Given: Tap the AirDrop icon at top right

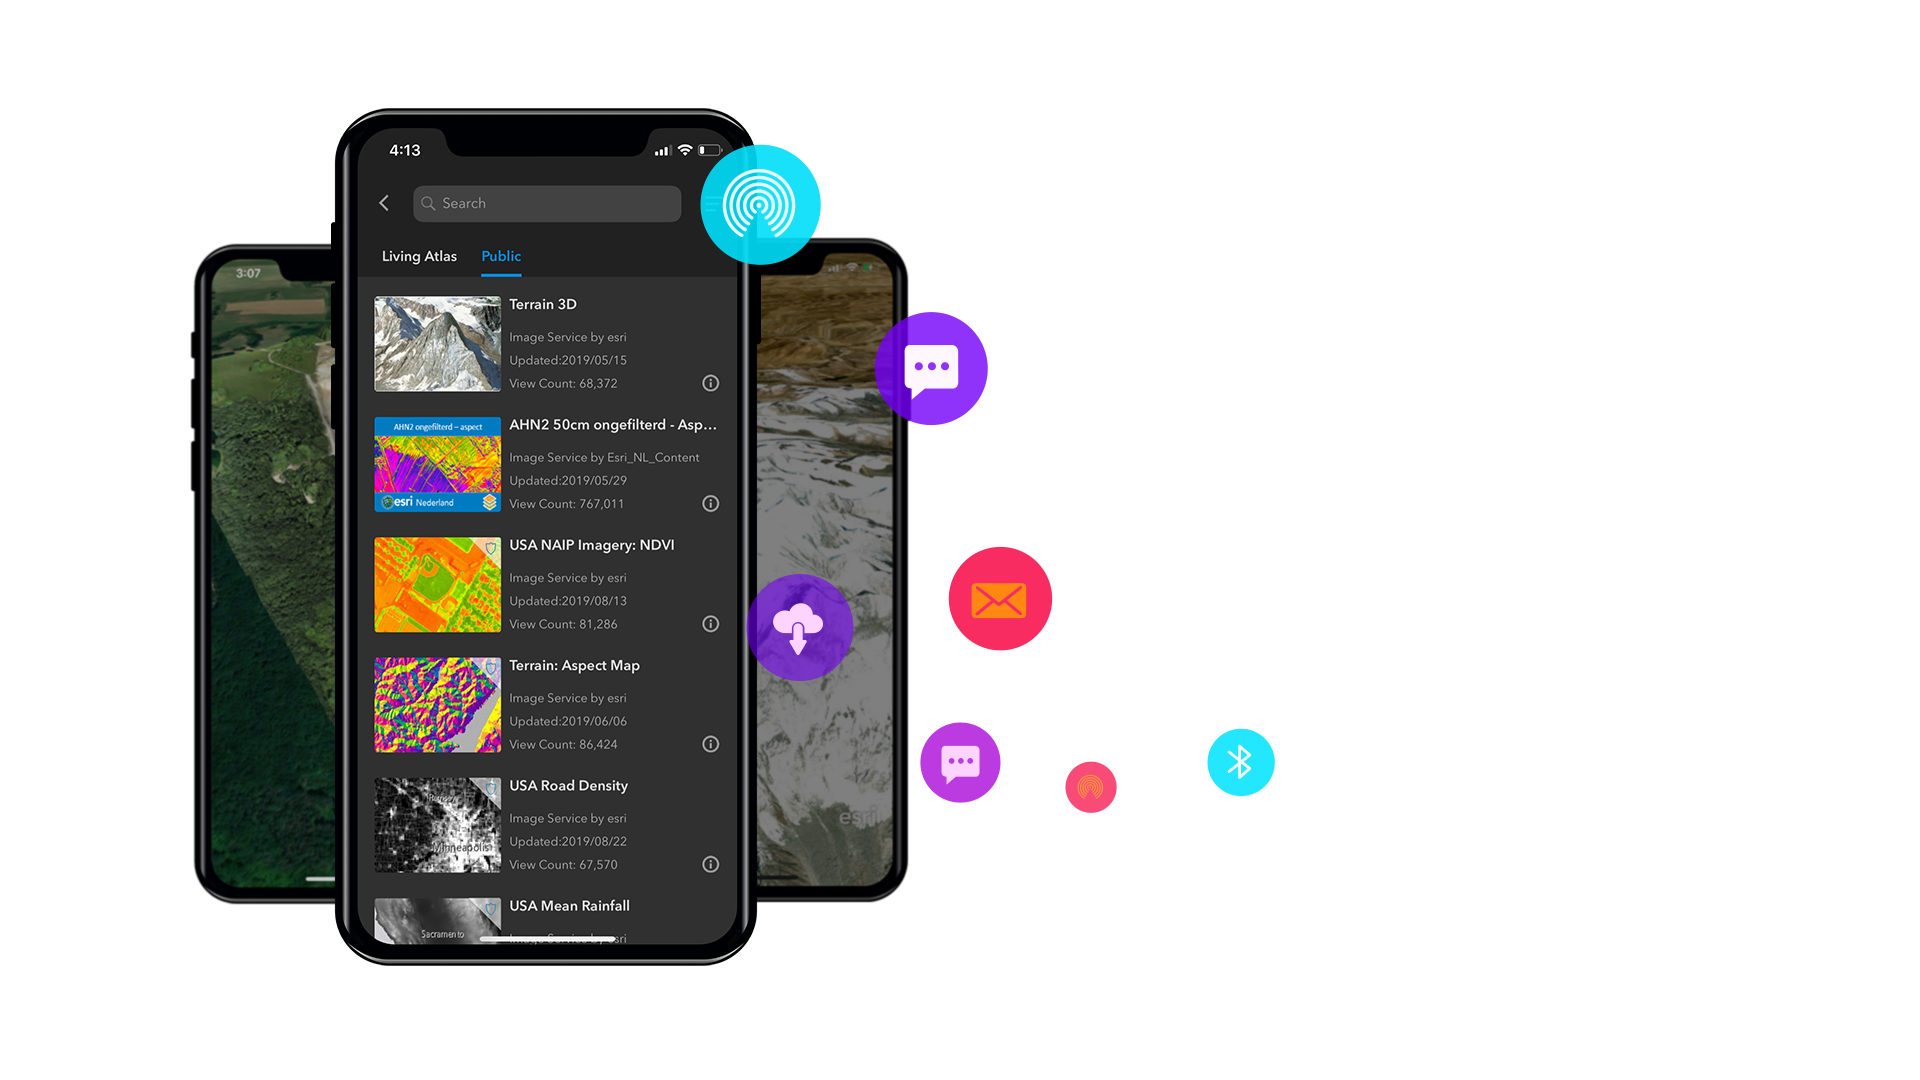Looking at the screenshot, I should point(761,203).
